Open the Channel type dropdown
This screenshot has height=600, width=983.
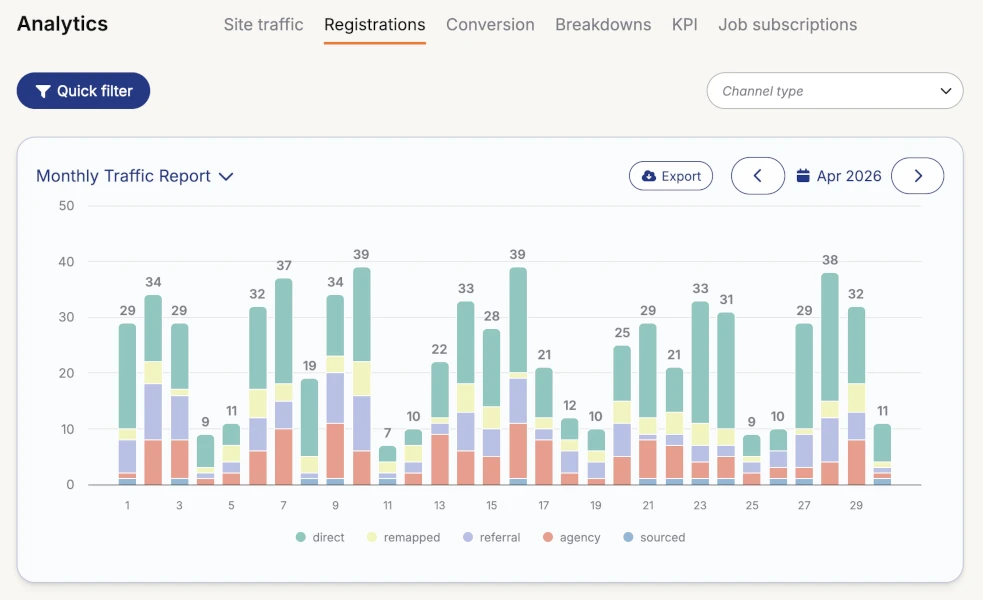point(834,91)
